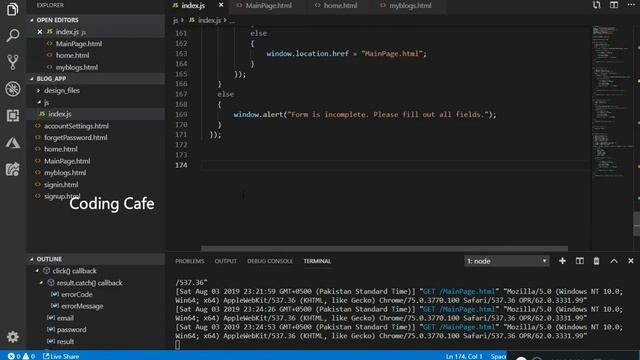Click the warnings count in the status bar
Image resolution: width=640 pixels, height=360 pixels.
29,356
